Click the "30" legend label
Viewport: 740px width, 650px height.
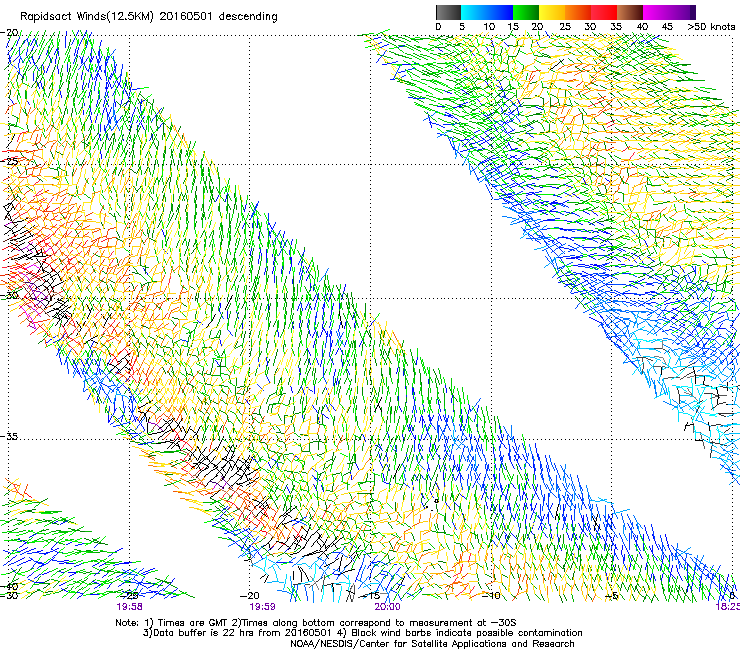click(x=590, y=27)
